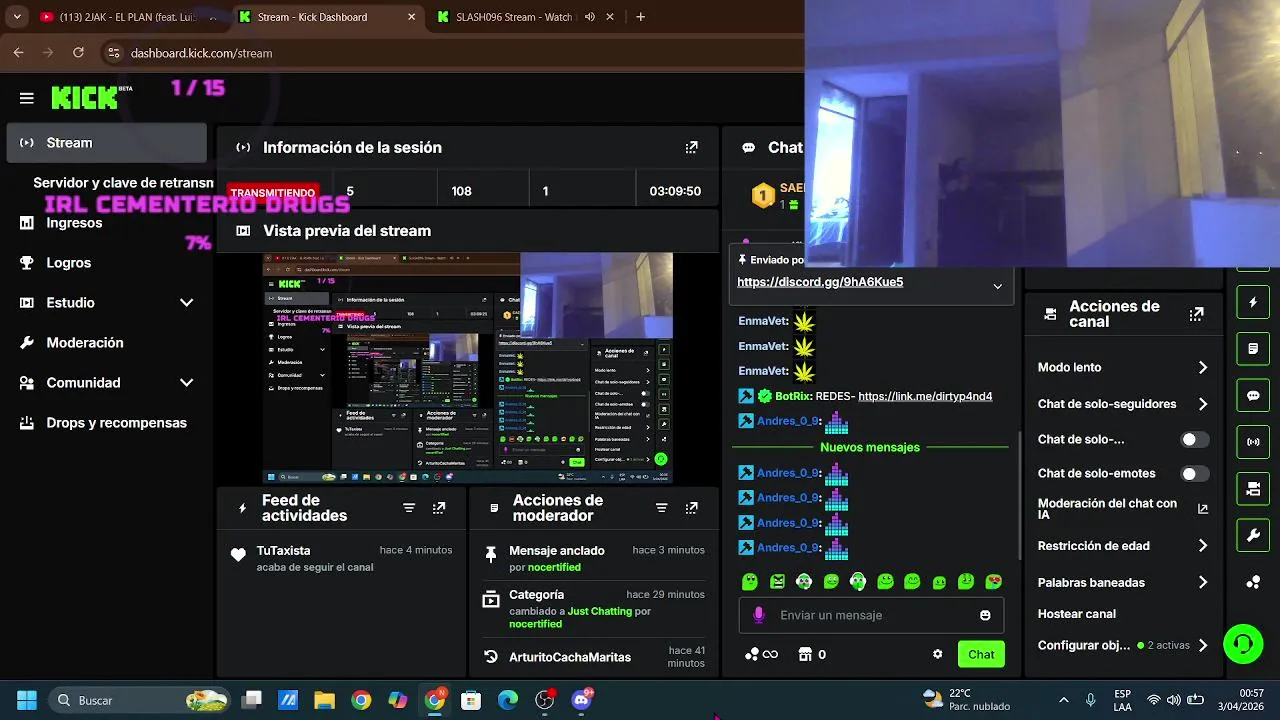Reload the dashboard page

(x=78, y=53)
